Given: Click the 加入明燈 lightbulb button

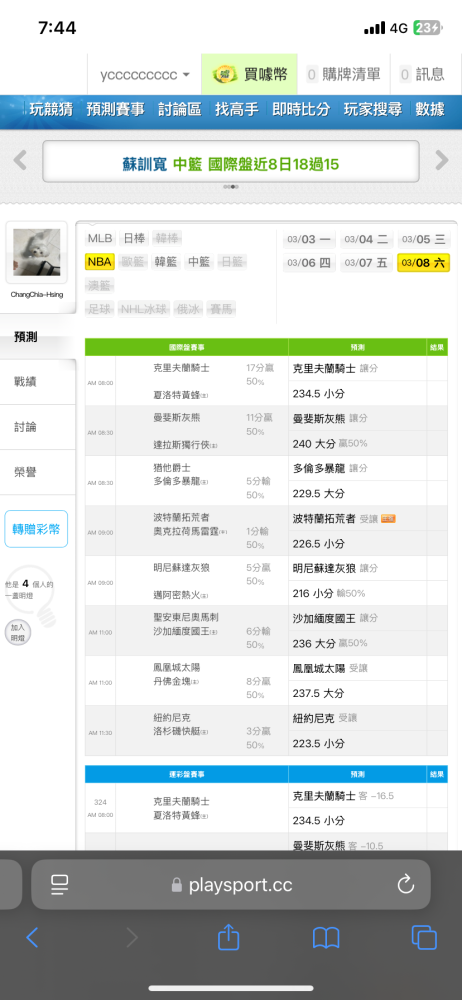Looking at the screenshot, I should [17, 634].
